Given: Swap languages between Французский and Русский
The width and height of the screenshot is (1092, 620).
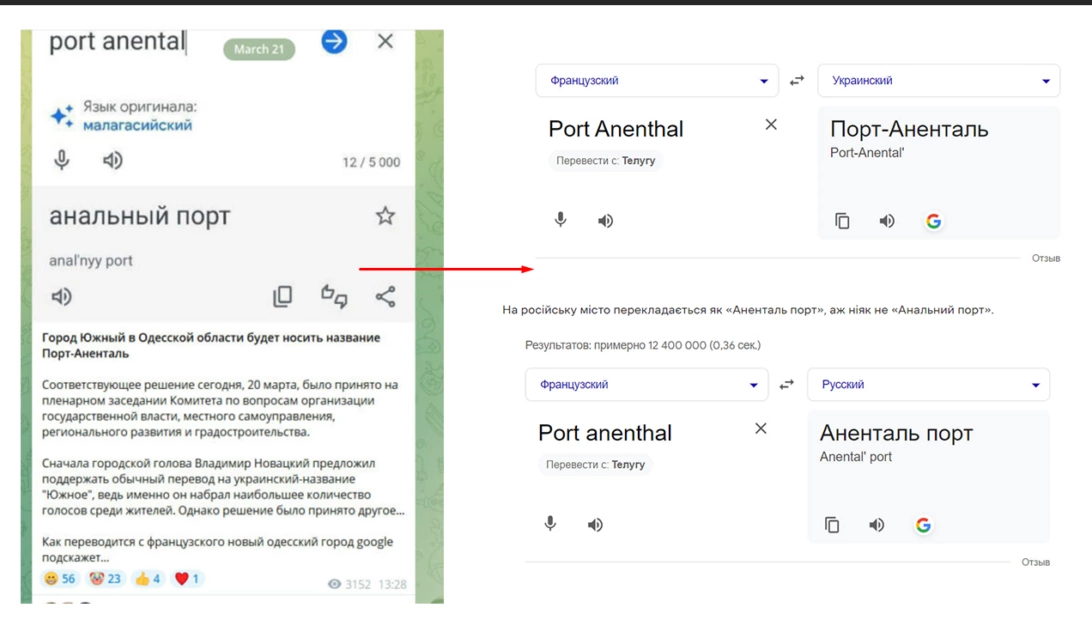Looking at the screenshot, I should coord(786,385).
